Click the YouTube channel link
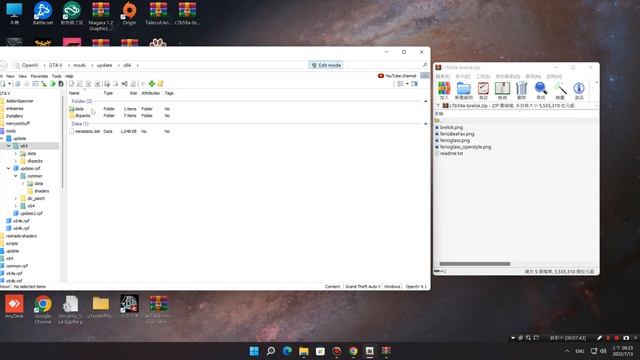The width and height of the screenshot is (640, 360). click(397, 76)
